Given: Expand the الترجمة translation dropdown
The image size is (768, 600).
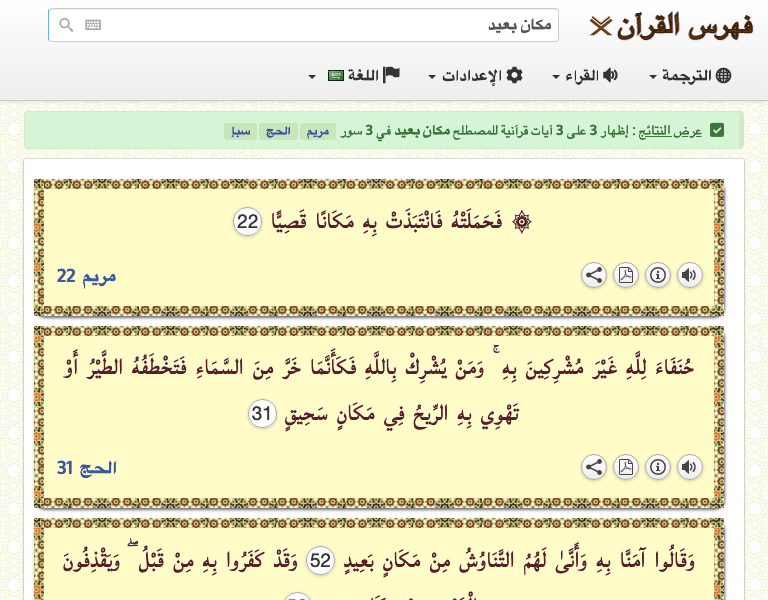Looking at the screenshot, I should 690,76.
